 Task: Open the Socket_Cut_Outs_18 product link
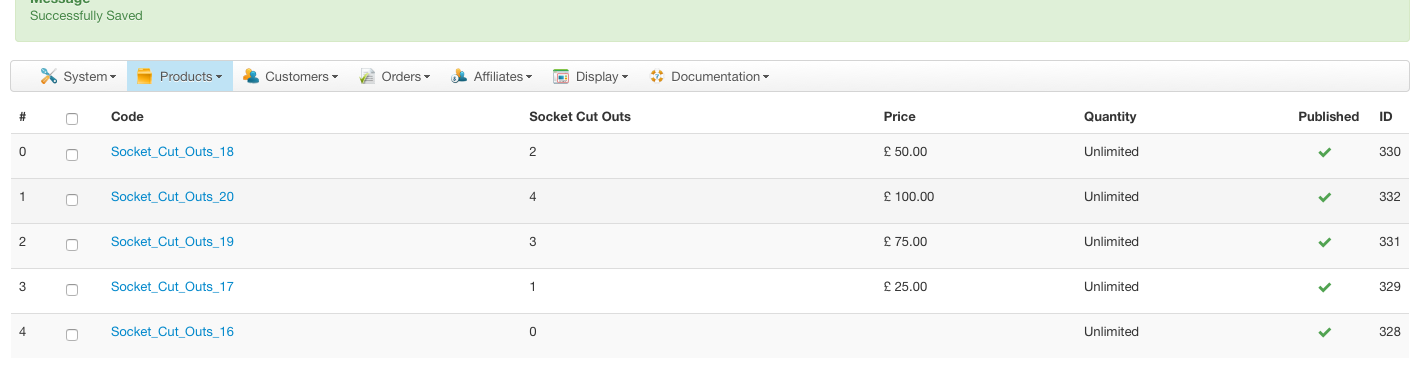[172, 152]
